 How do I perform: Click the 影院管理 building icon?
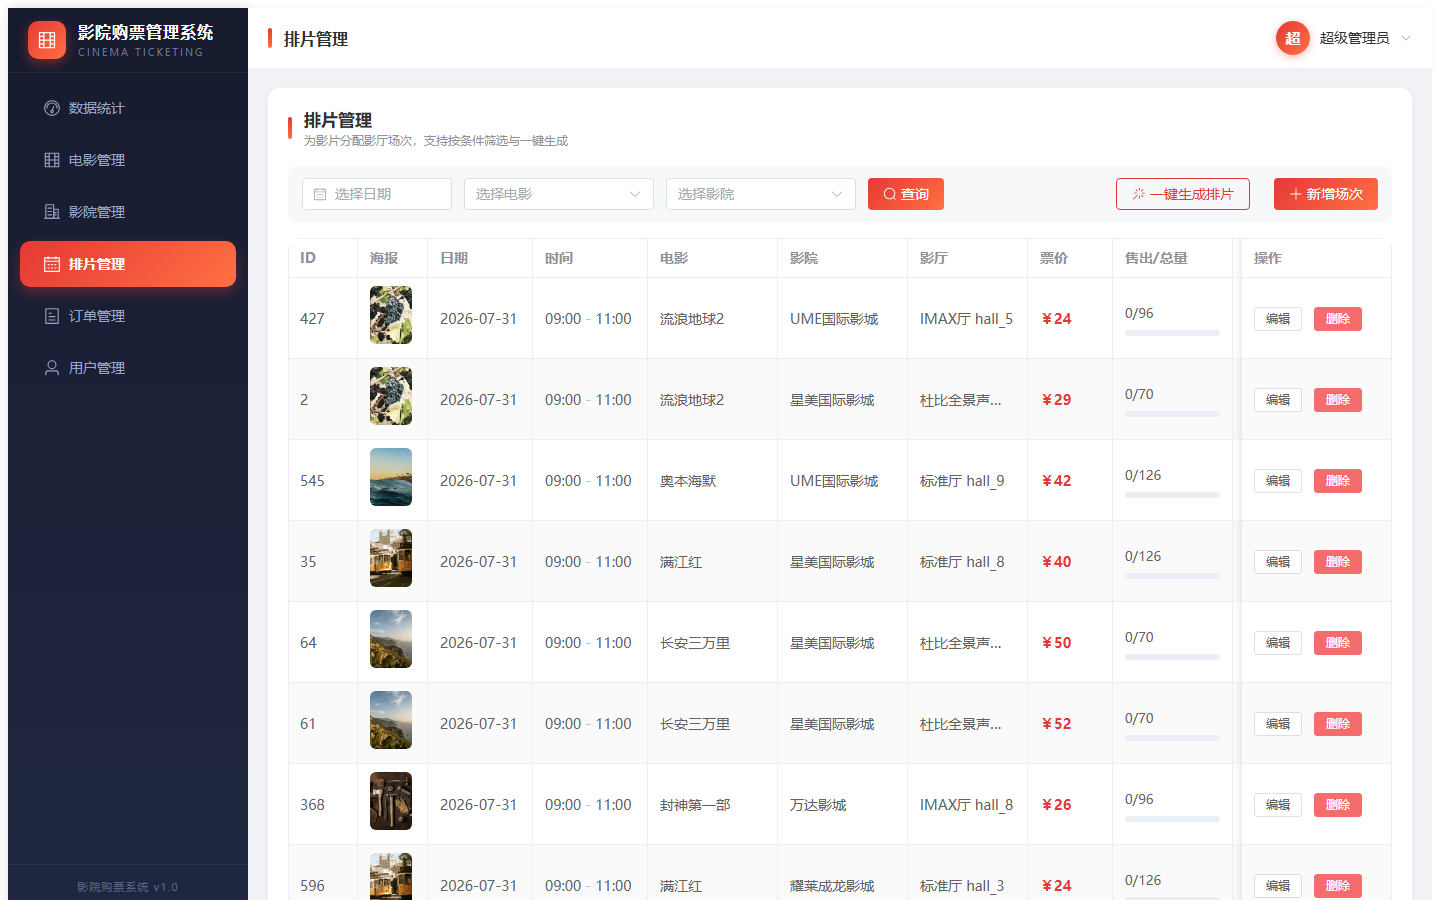point(52,212)
